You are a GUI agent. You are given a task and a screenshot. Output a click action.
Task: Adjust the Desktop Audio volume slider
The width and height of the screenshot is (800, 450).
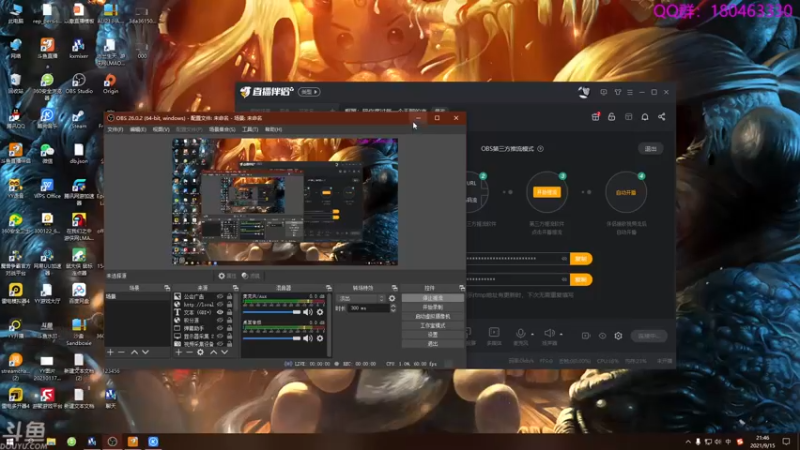271,338
